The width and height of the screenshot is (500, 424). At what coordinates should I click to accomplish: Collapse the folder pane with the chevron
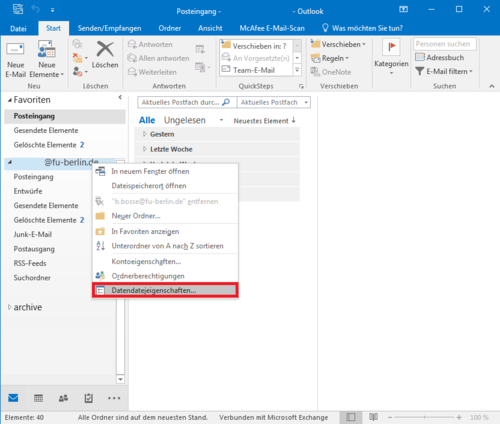click(x=120, y=97)
